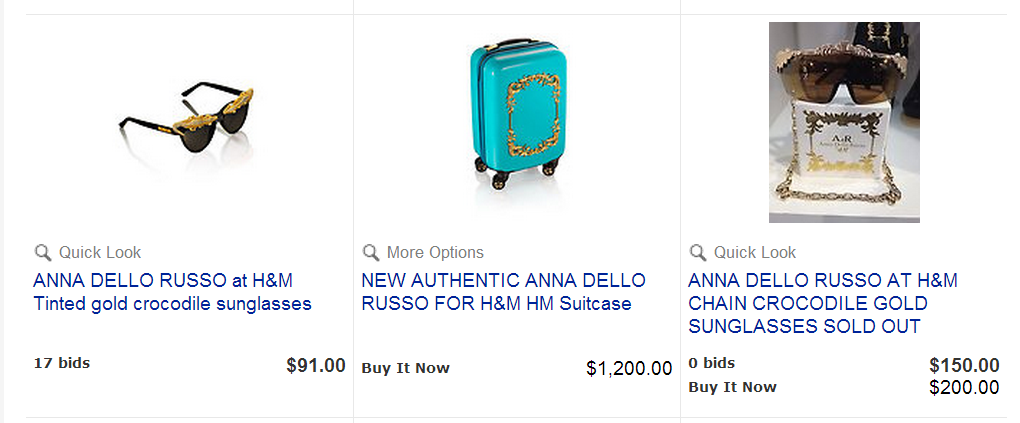Click the chain sunglasses display photo
The height and width of the screenshot is (423, 1020).
844,122
